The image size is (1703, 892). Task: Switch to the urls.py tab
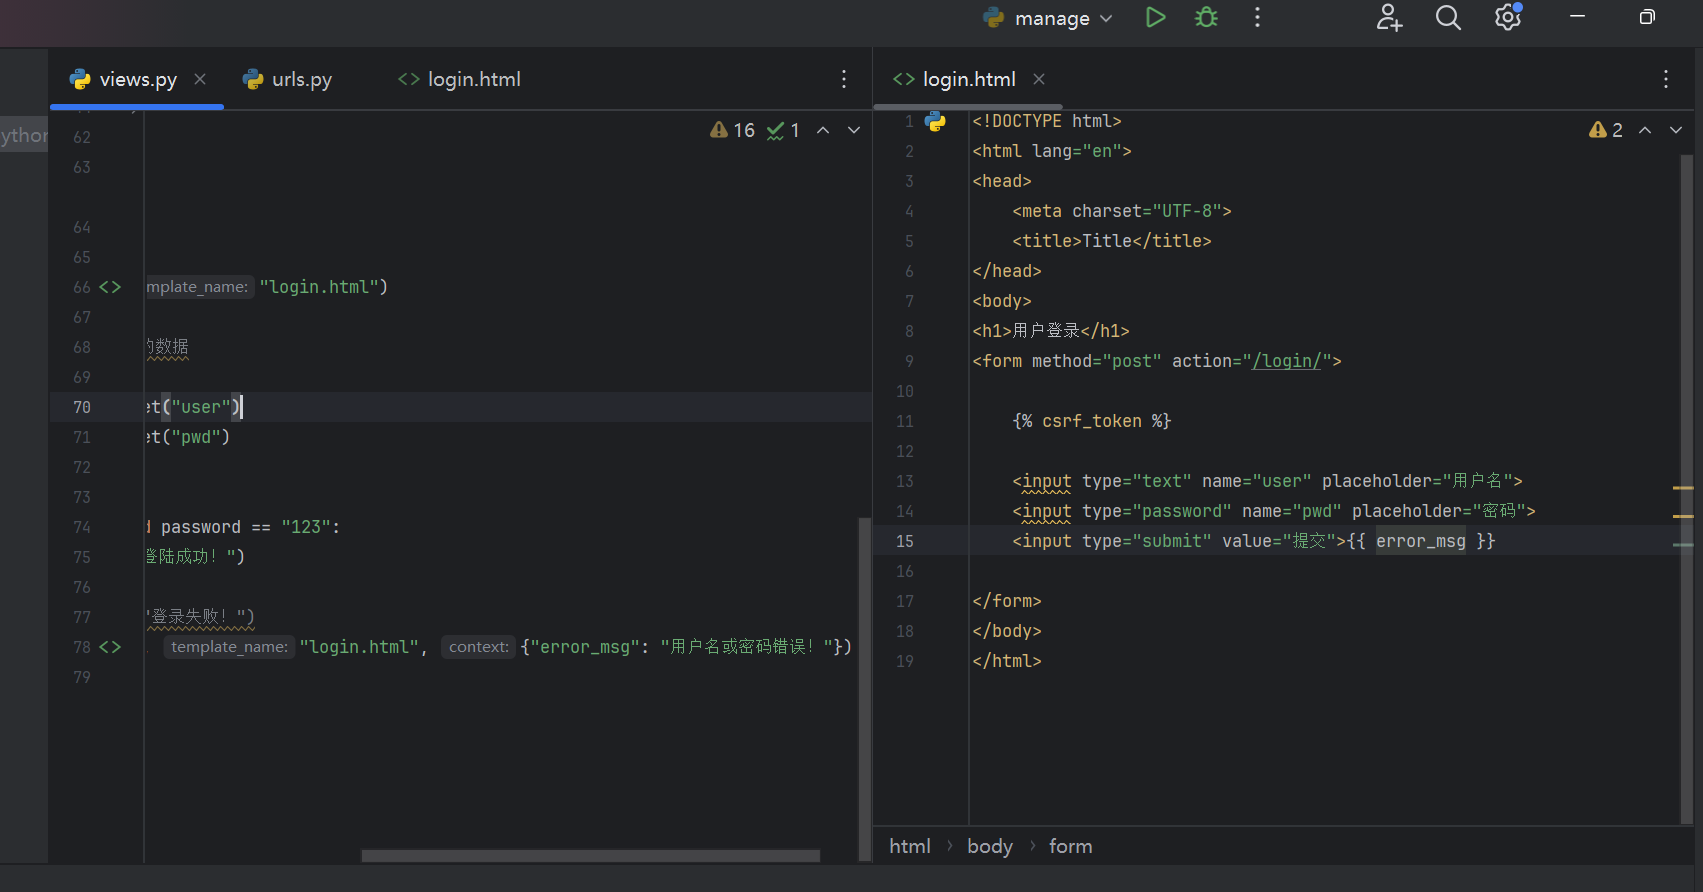(287, 79)
